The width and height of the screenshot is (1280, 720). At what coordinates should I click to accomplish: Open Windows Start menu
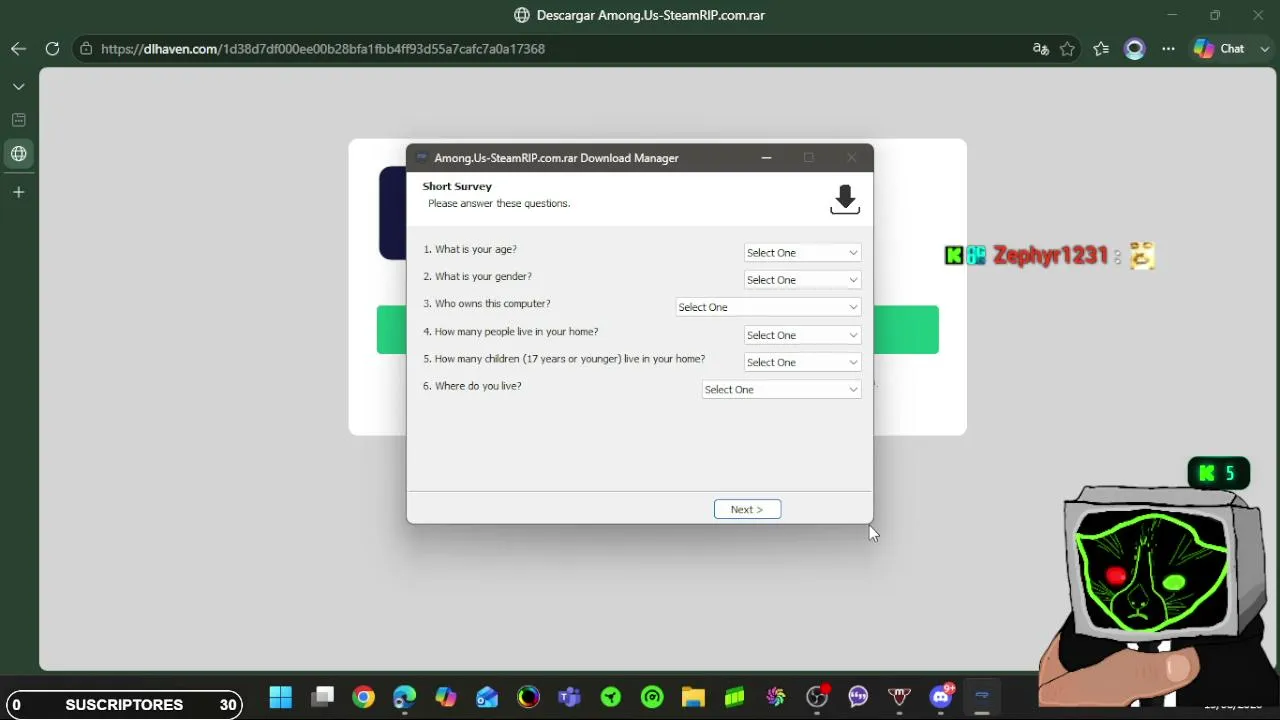click(x=281, y=697)
